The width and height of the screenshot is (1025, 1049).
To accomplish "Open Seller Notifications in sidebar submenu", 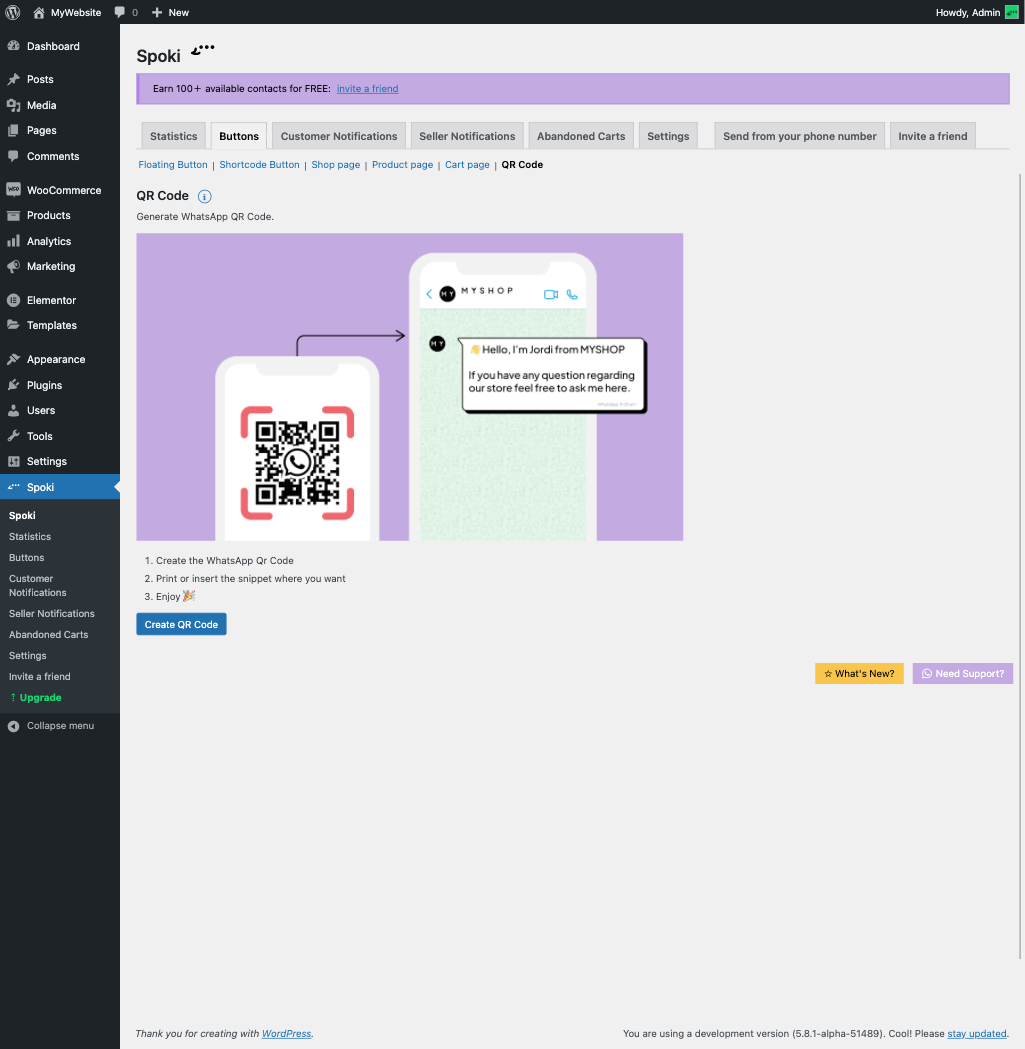I will [x=52, y=613].
